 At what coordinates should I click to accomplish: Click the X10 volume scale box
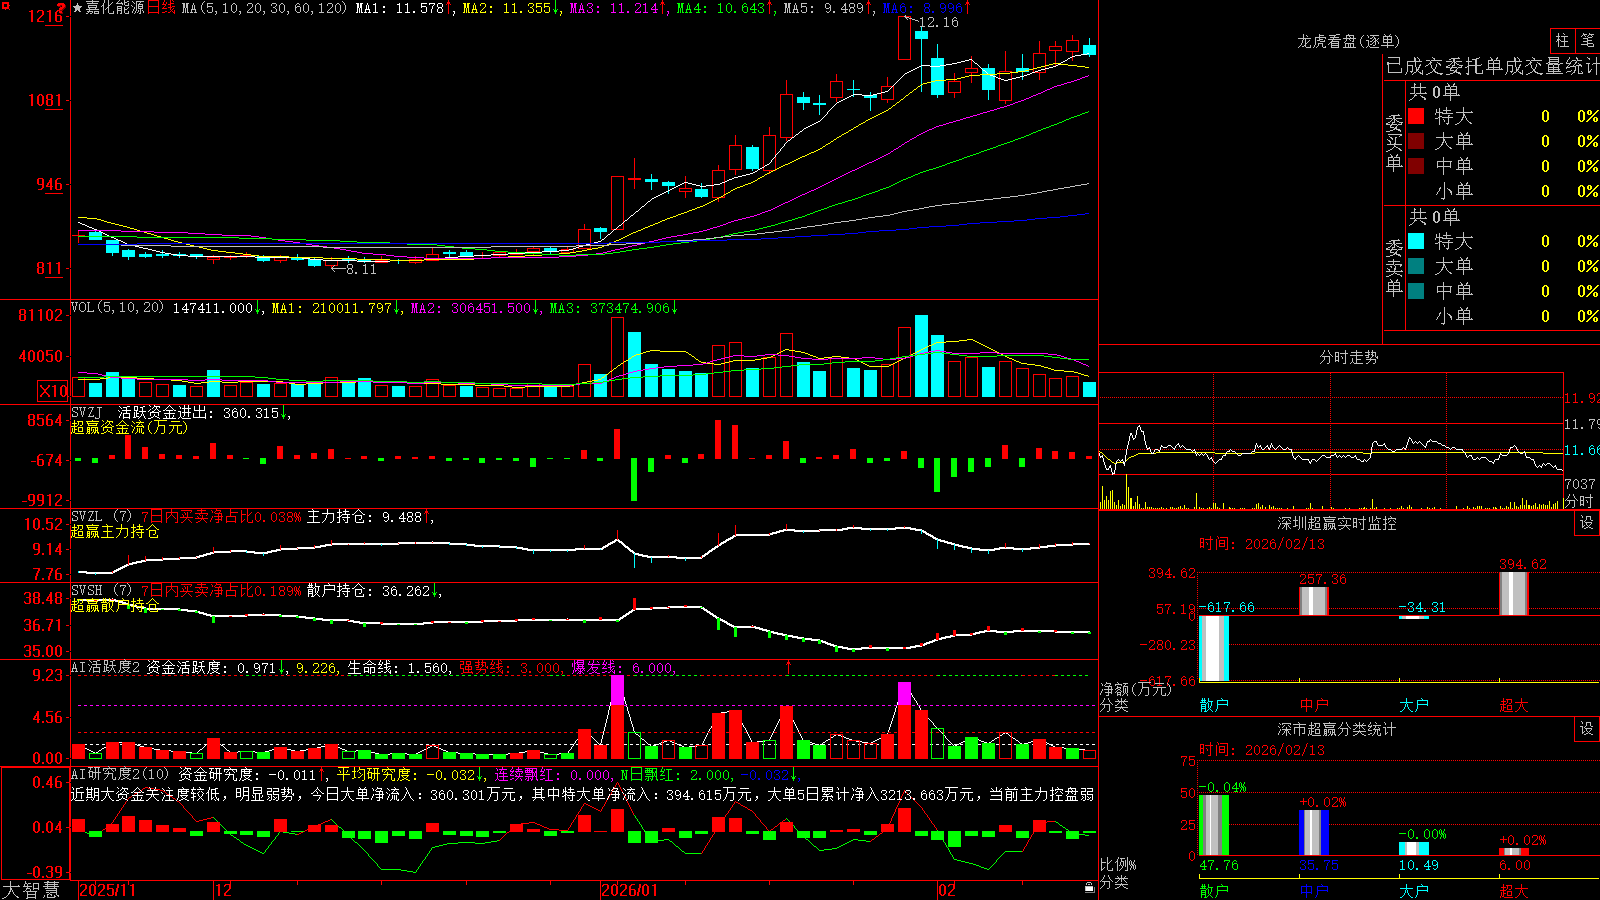(x=53, y=391)
